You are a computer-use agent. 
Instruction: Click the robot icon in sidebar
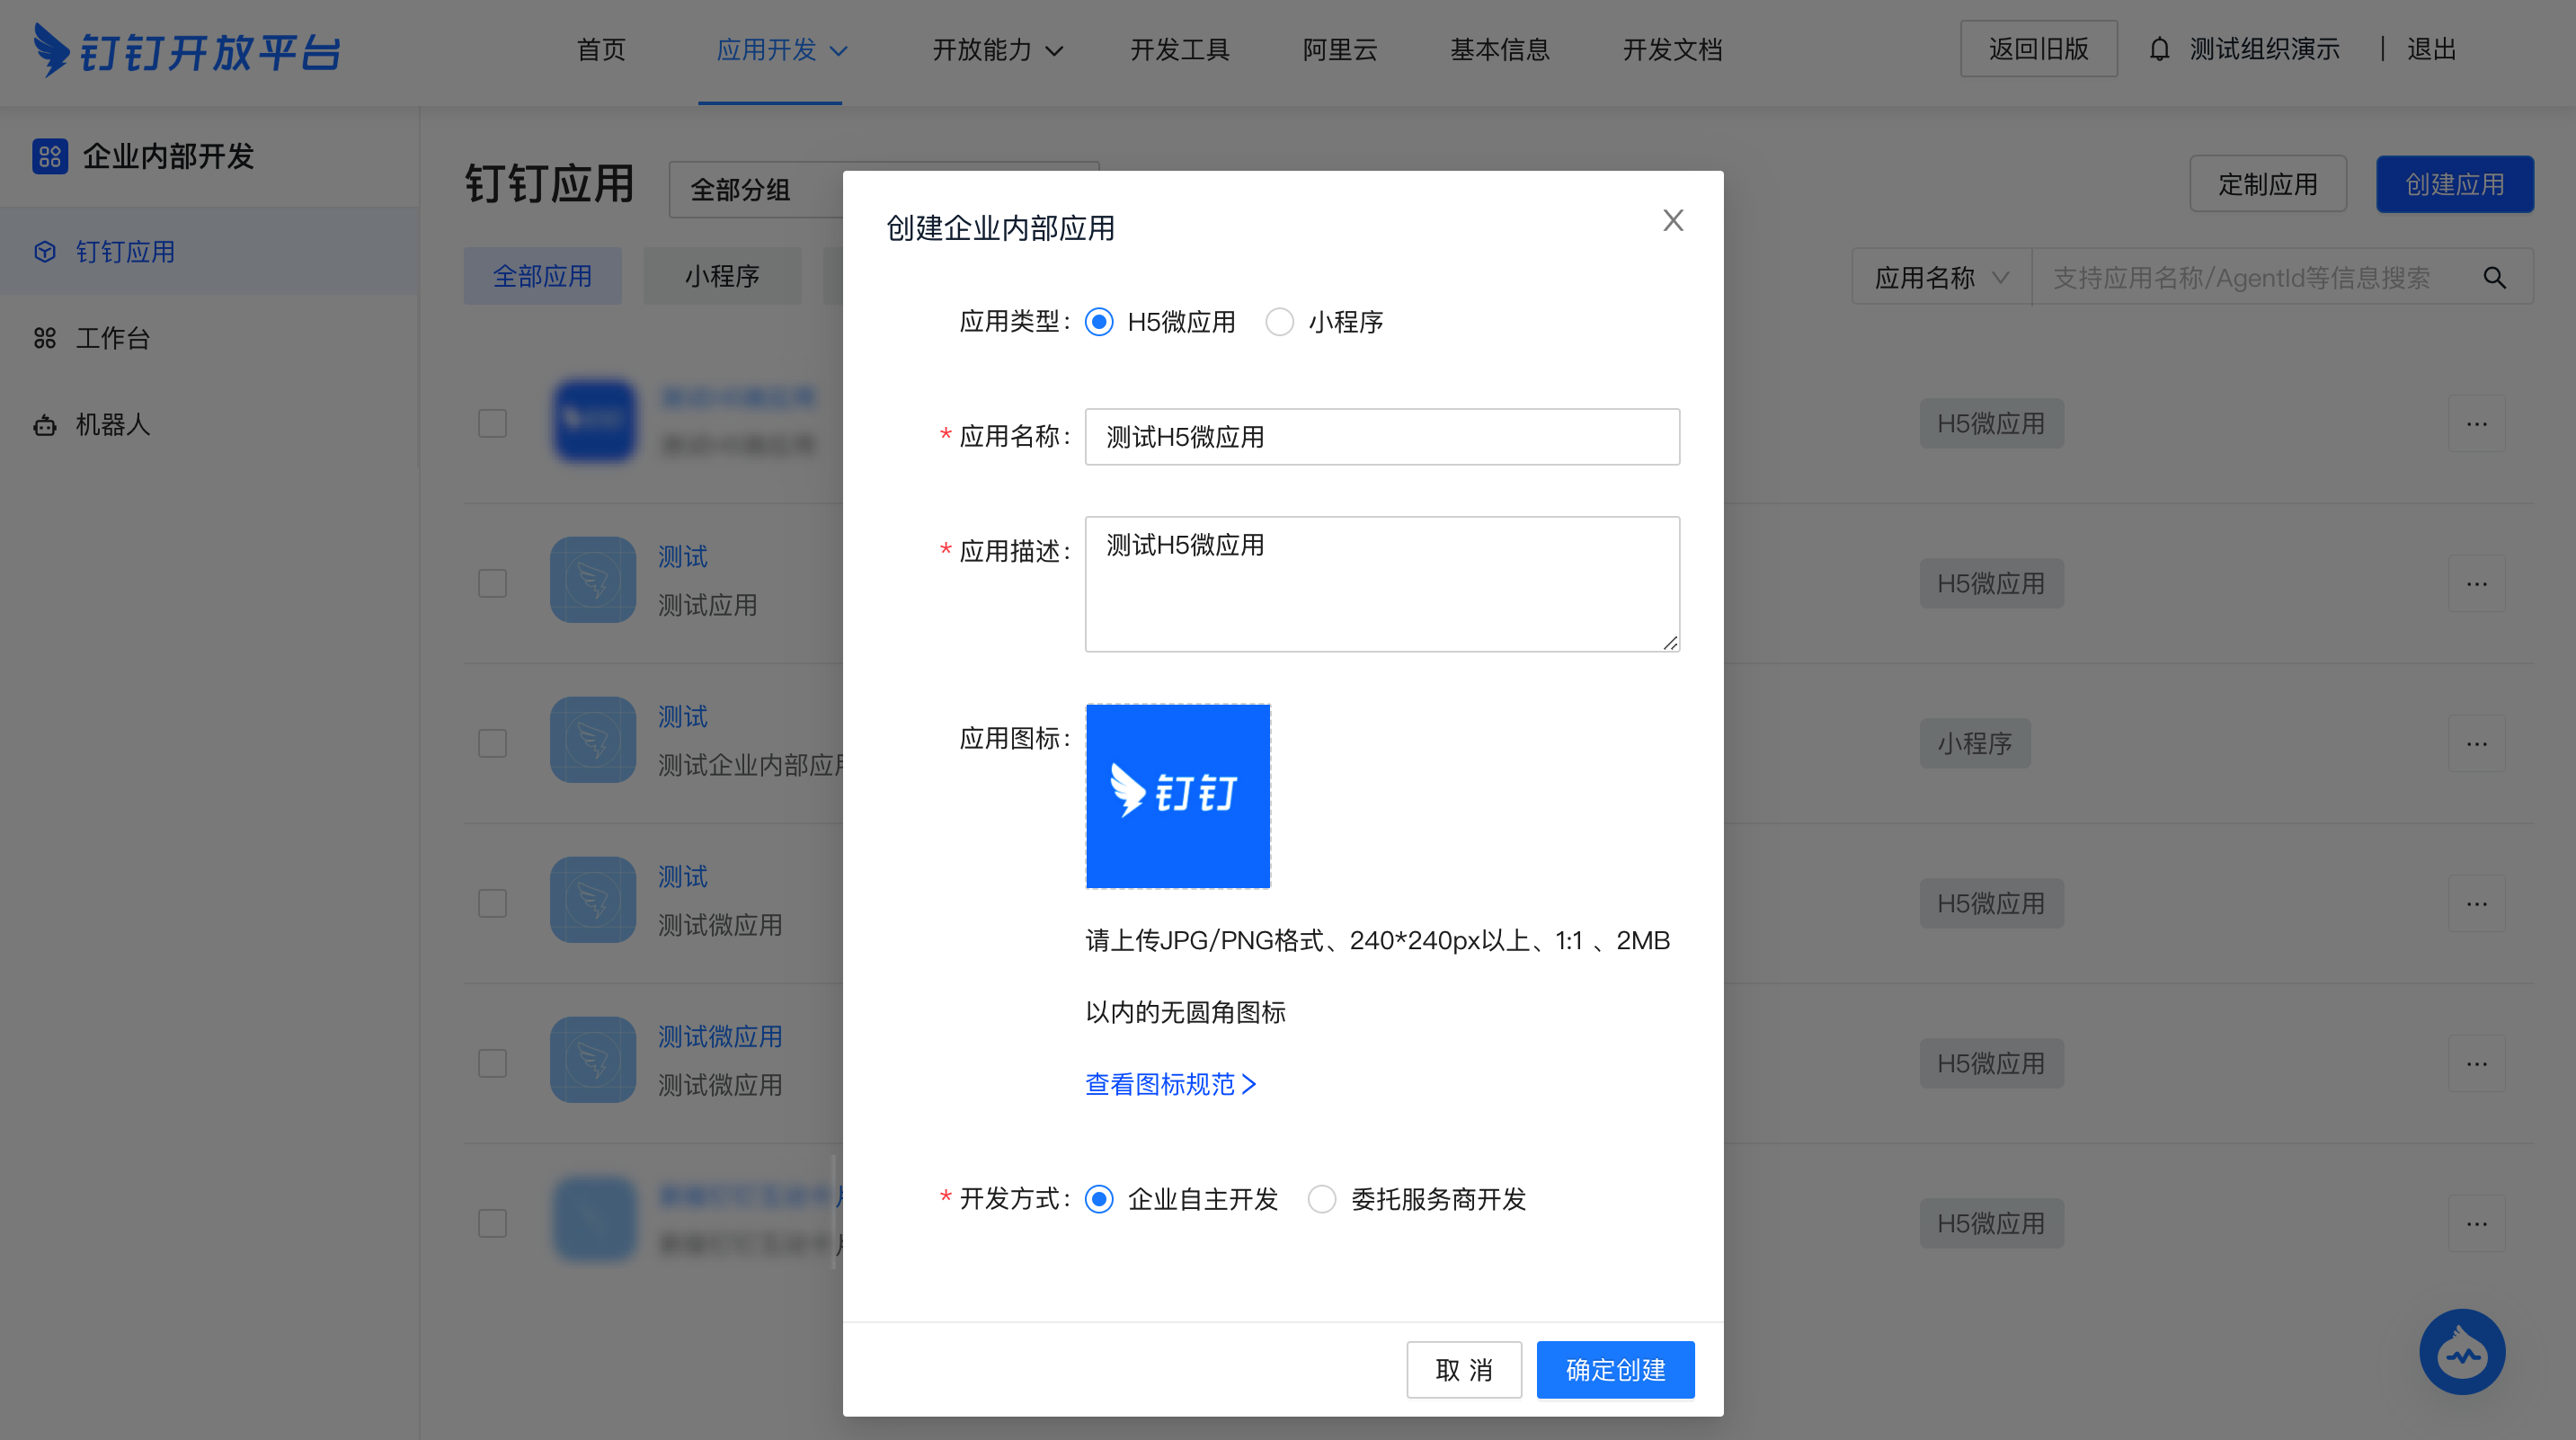click(x=45, y=425)
